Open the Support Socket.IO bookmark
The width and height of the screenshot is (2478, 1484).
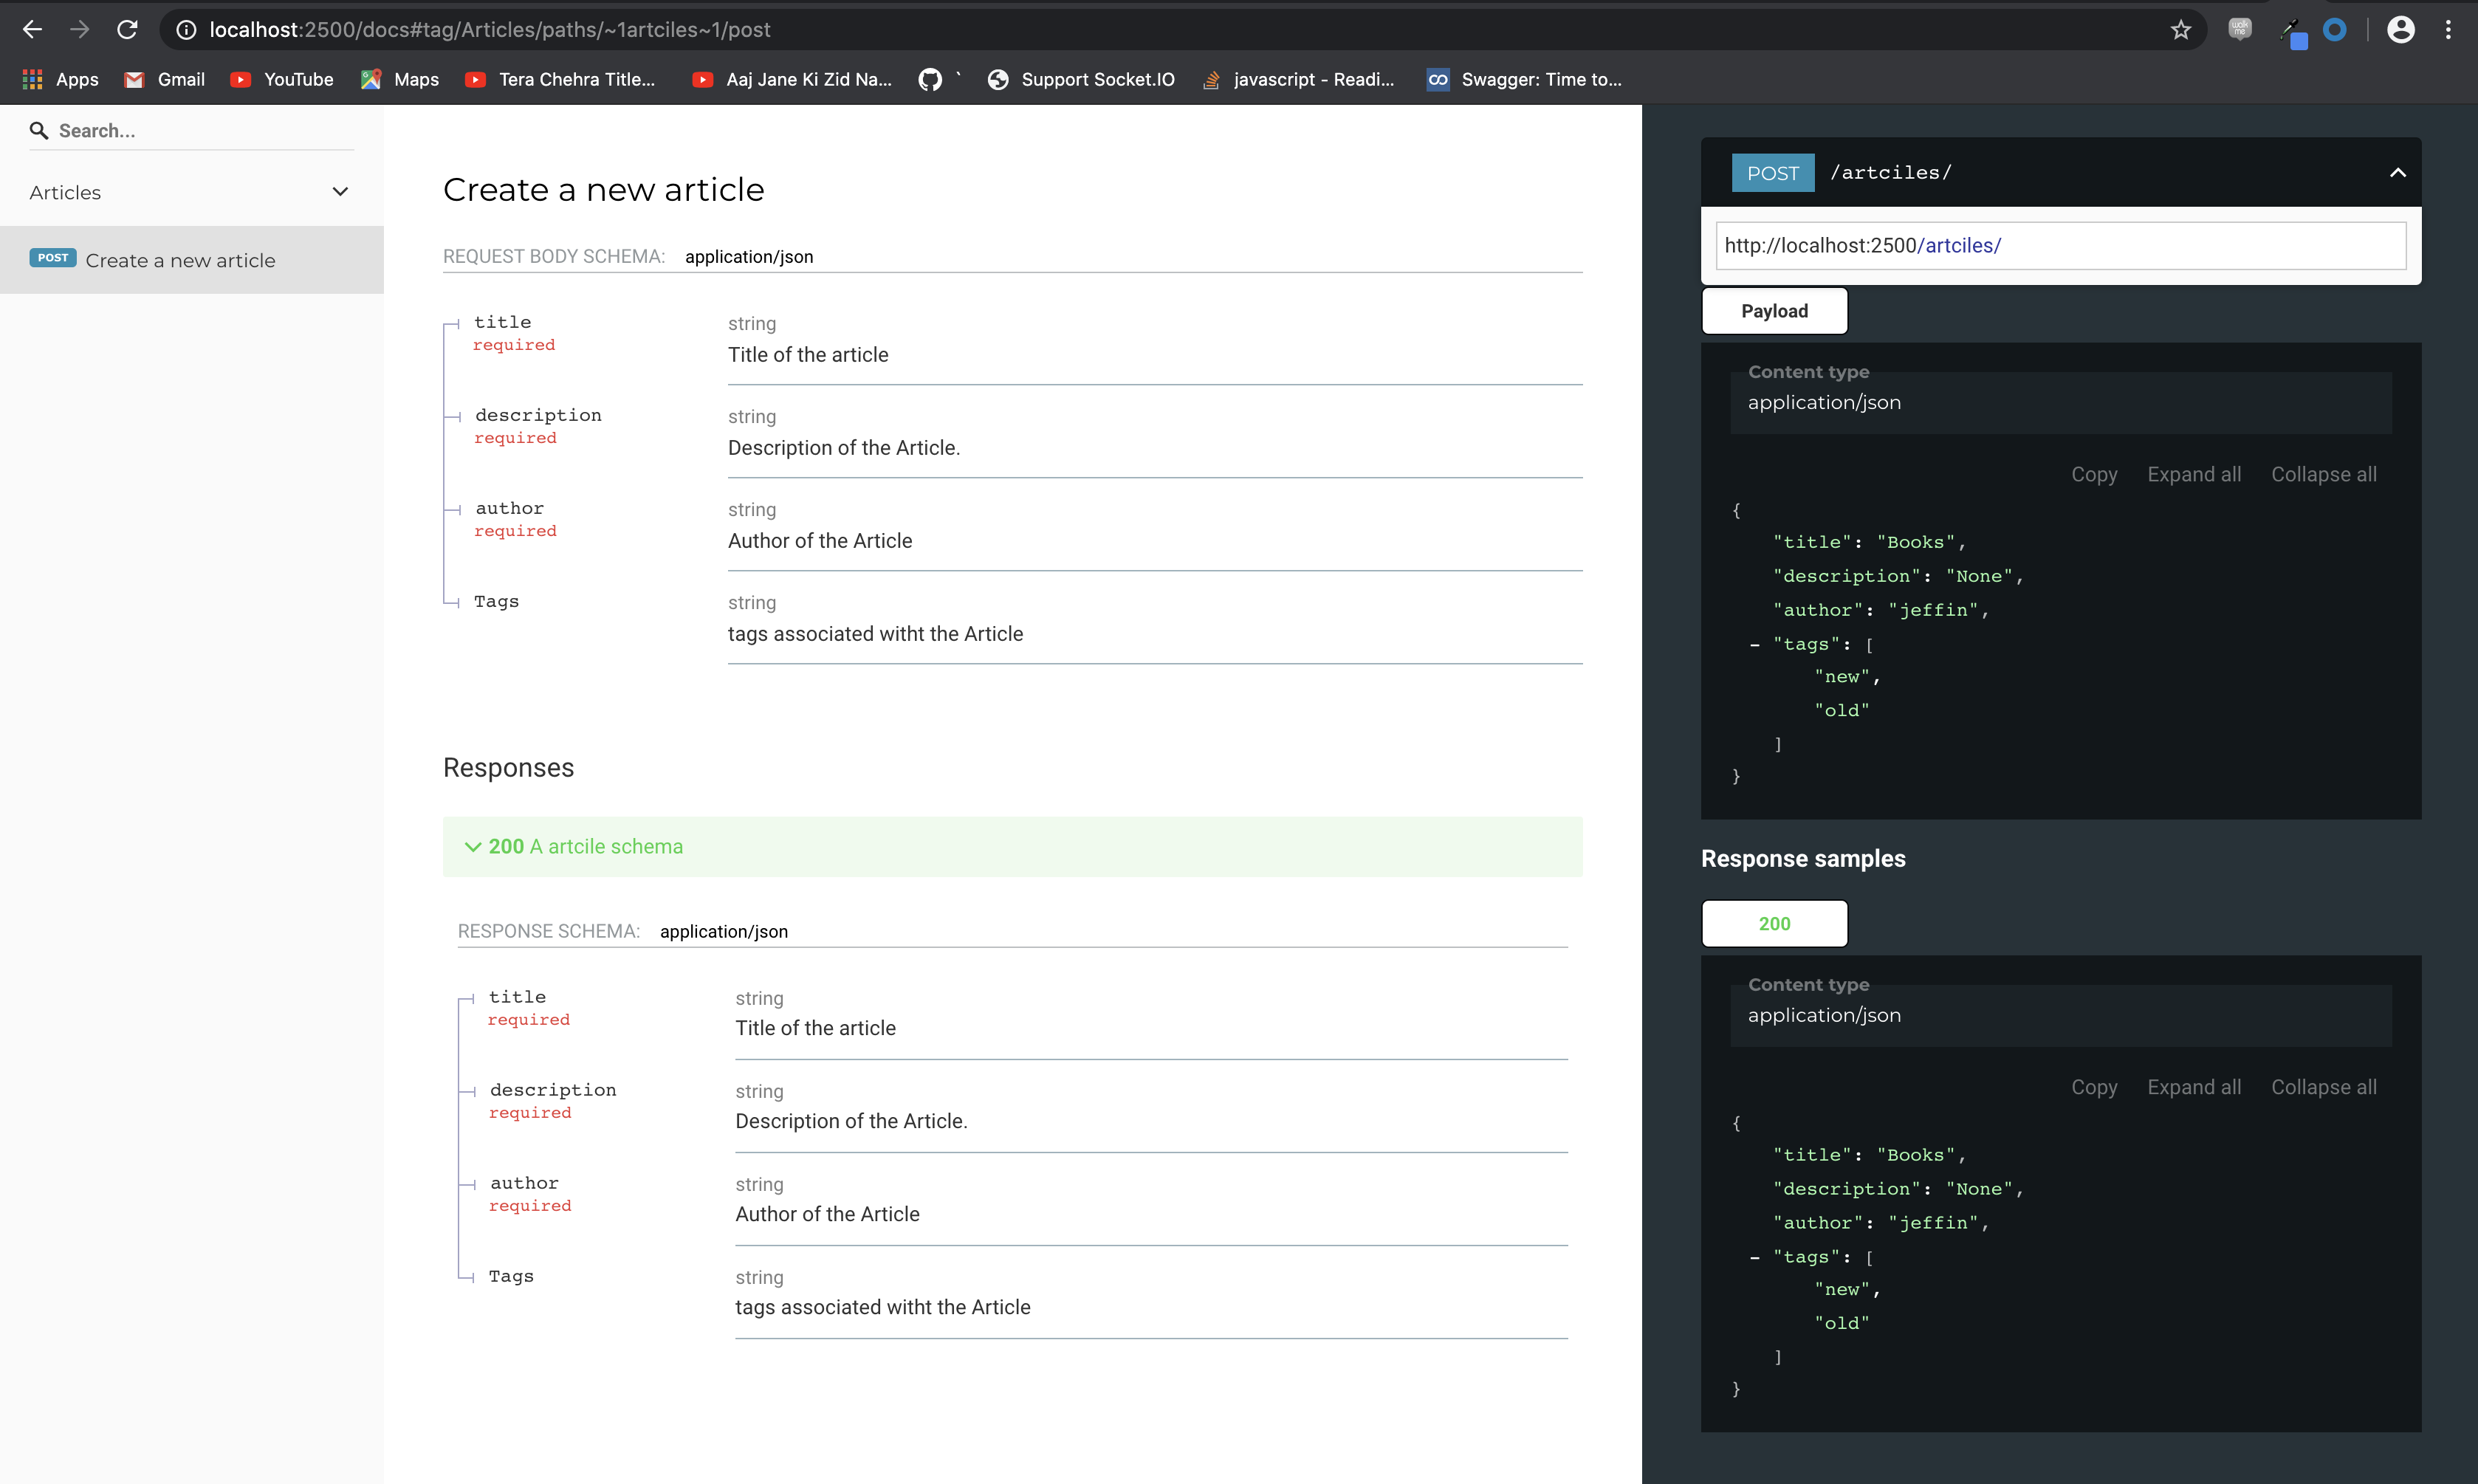click(x=1081, y=79)
